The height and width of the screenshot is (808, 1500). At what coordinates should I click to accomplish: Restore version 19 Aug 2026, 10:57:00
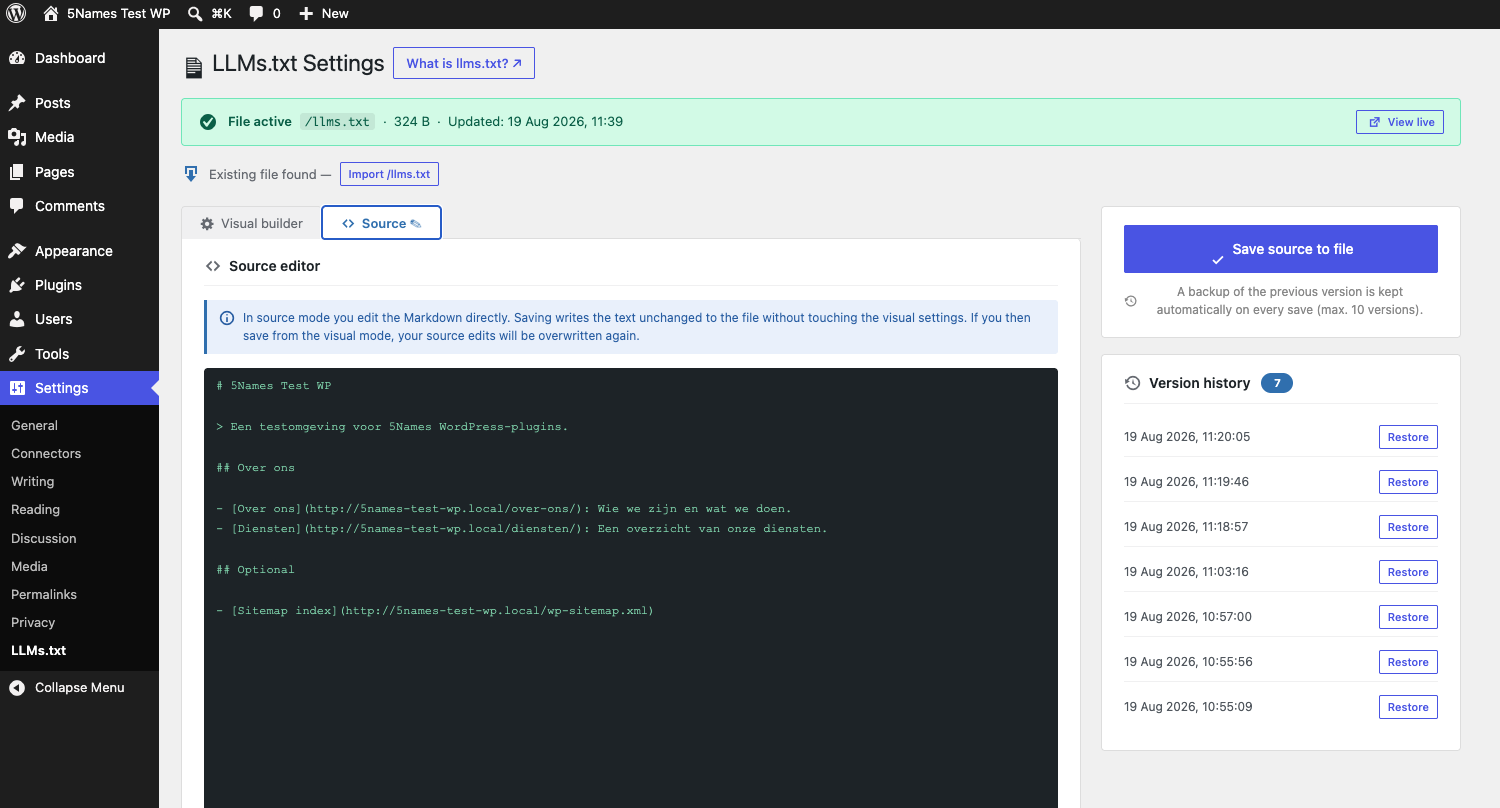pyautogui.click(x=1408, y=617)
